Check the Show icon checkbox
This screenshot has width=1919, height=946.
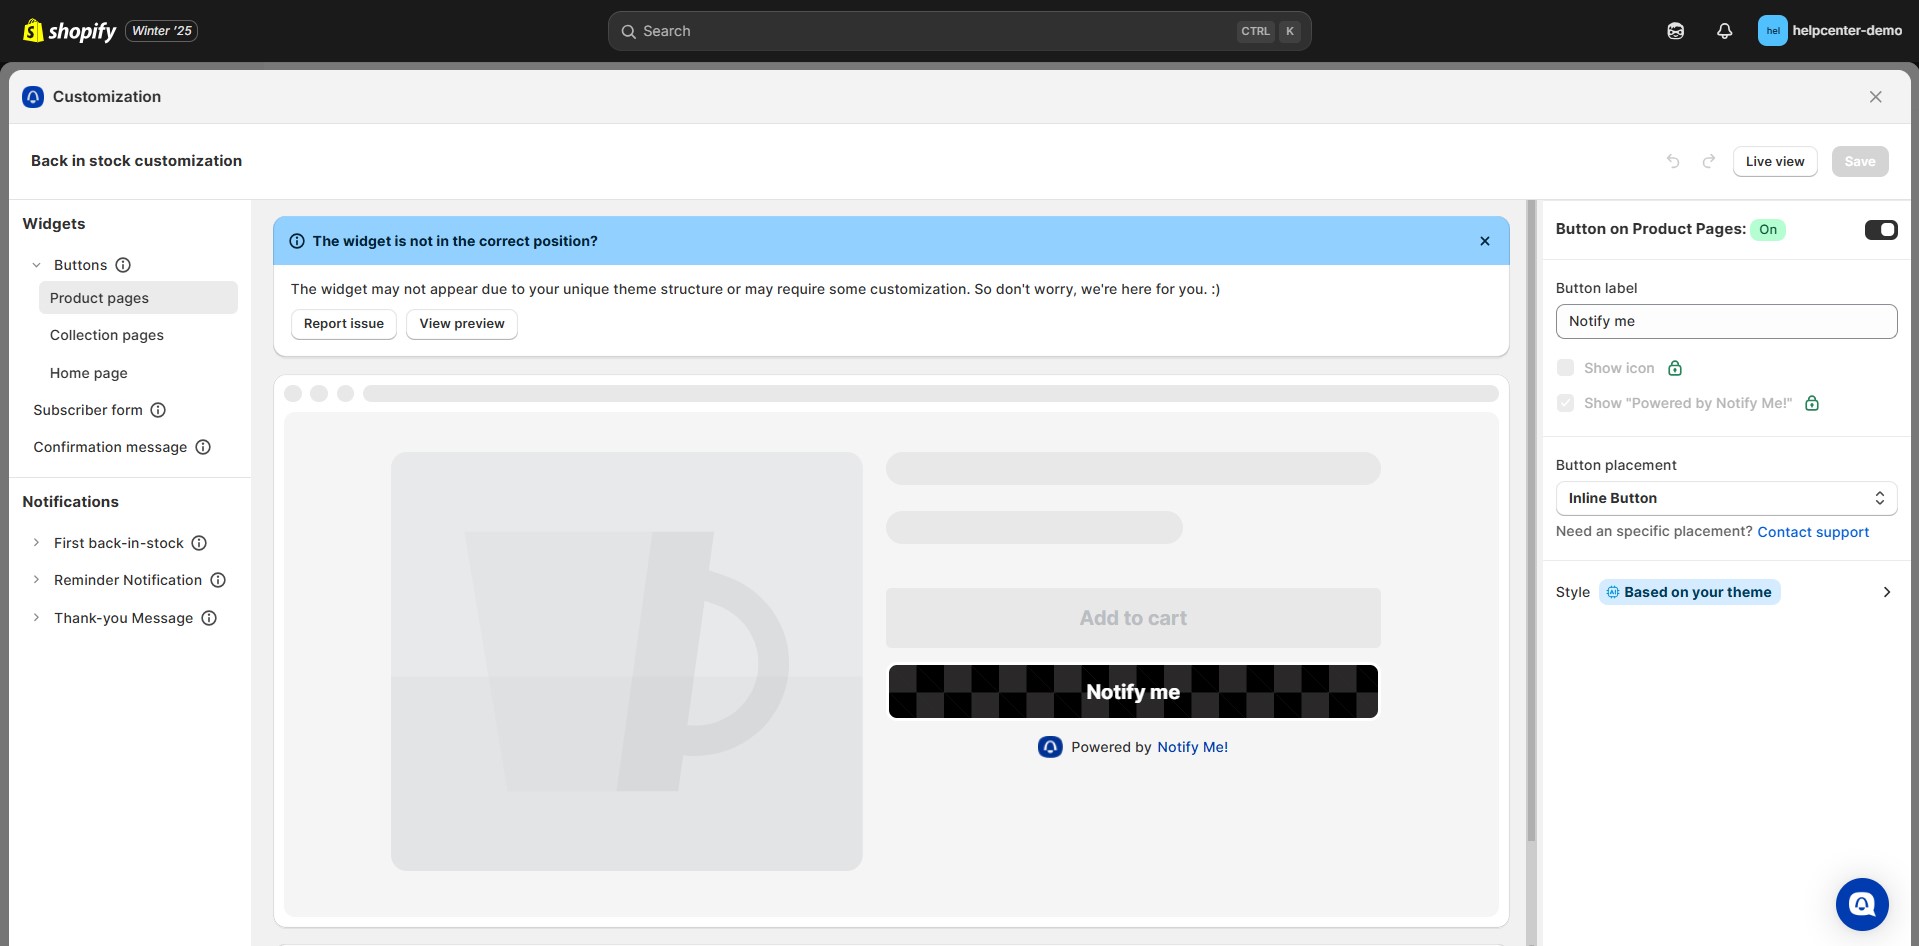tap(1566, 368)
